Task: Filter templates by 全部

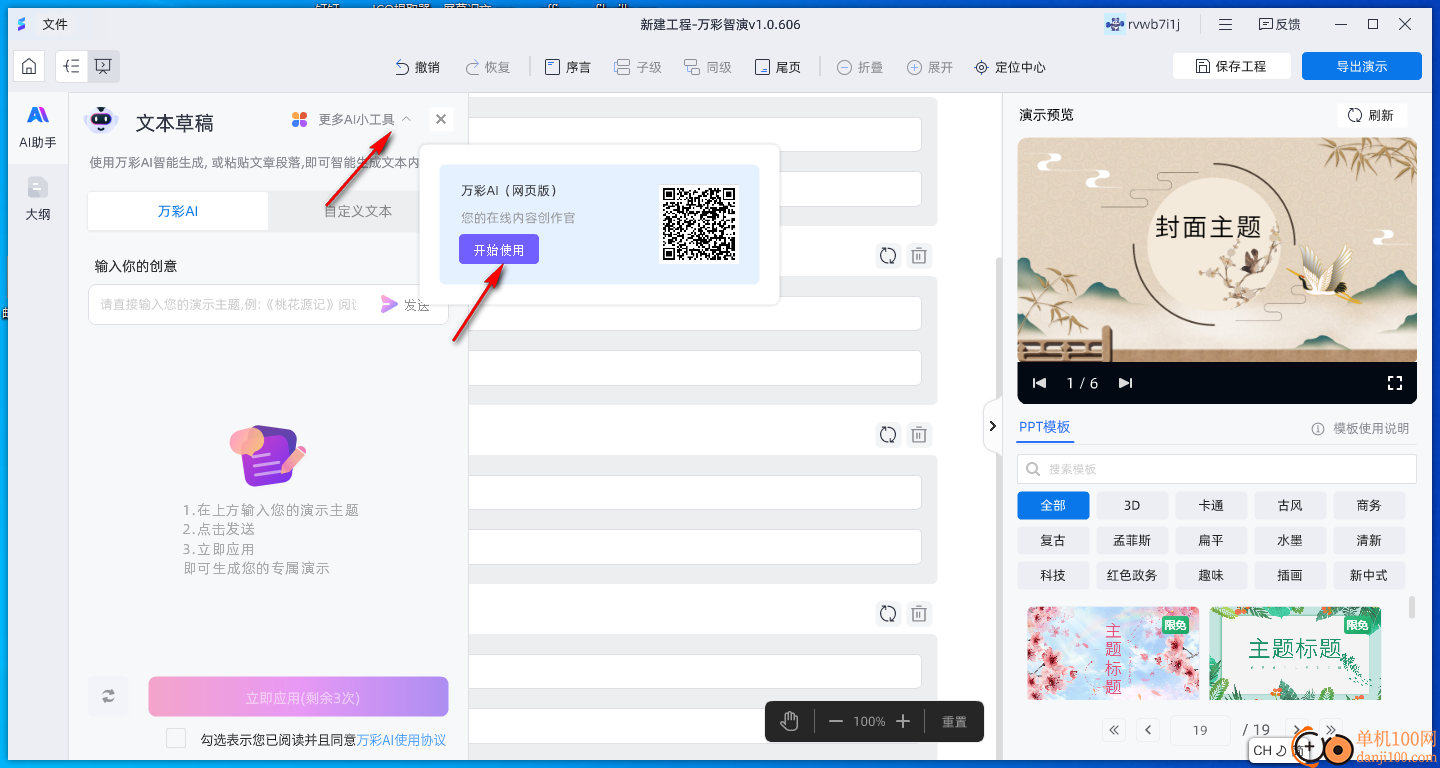Action: (x=1053, y=505)
